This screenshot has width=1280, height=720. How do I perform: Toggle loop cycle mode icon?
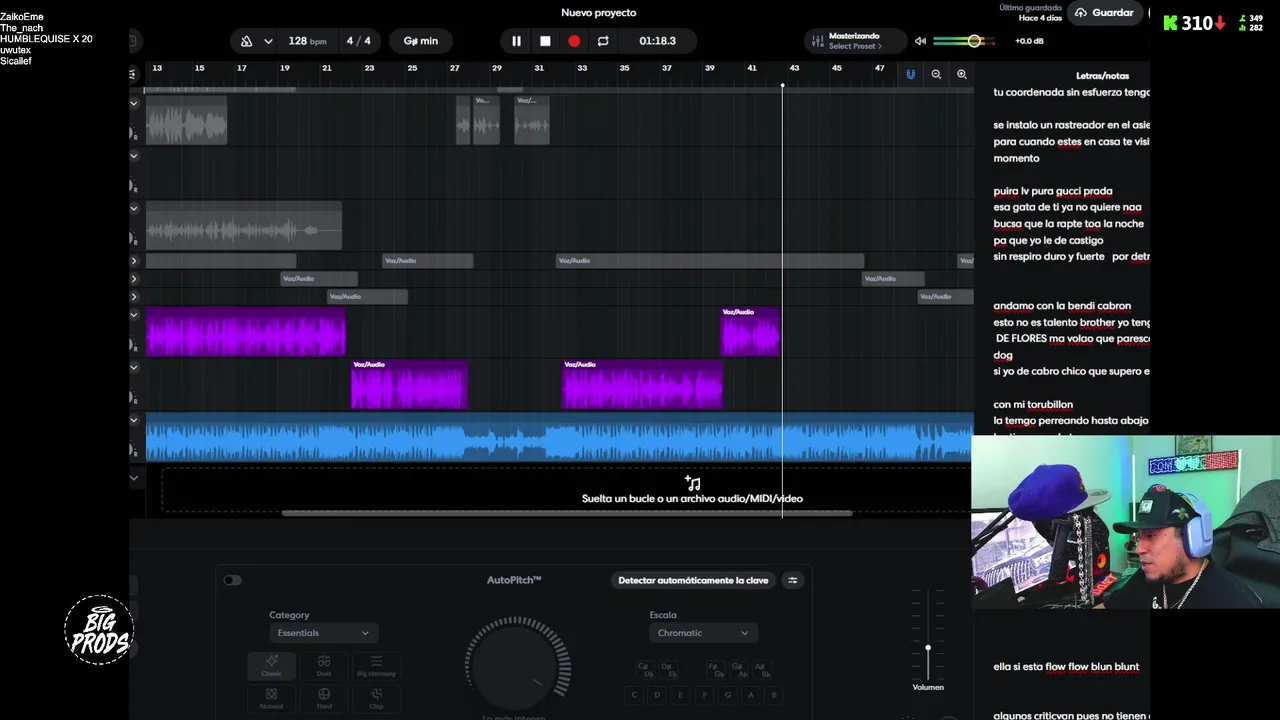coord(603,41)
